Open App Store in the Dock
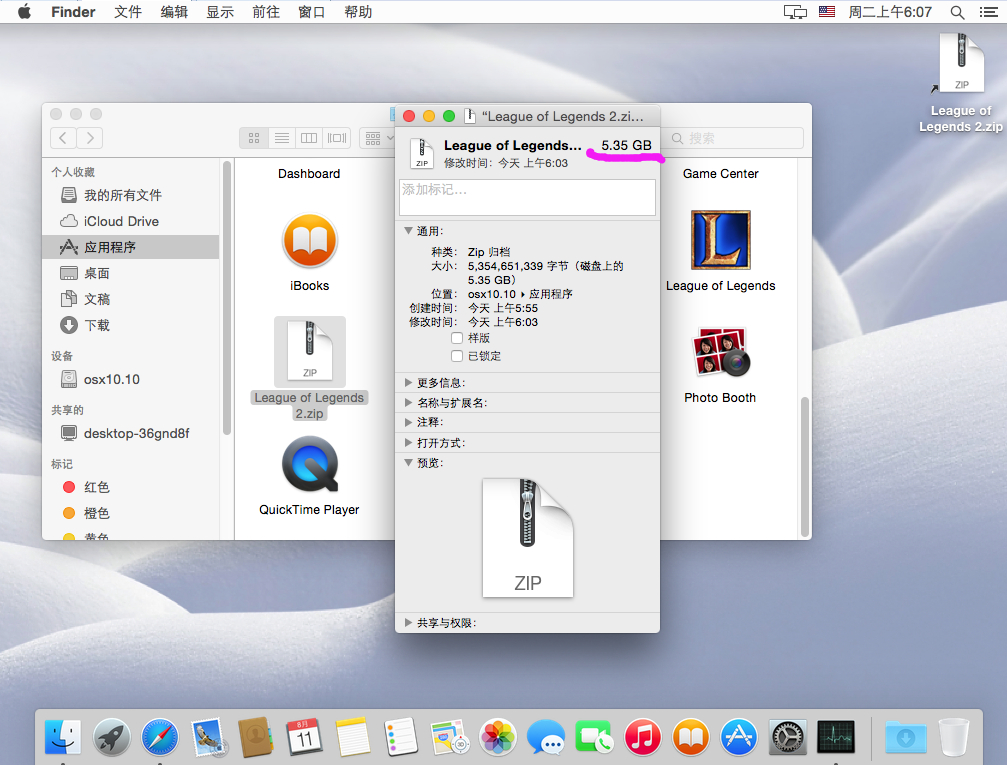Screen dimensions: 1007x765 (739, 737)
